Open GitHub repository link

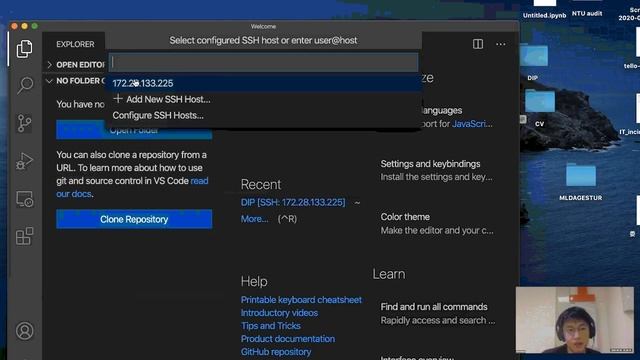(x=276, y=352)
